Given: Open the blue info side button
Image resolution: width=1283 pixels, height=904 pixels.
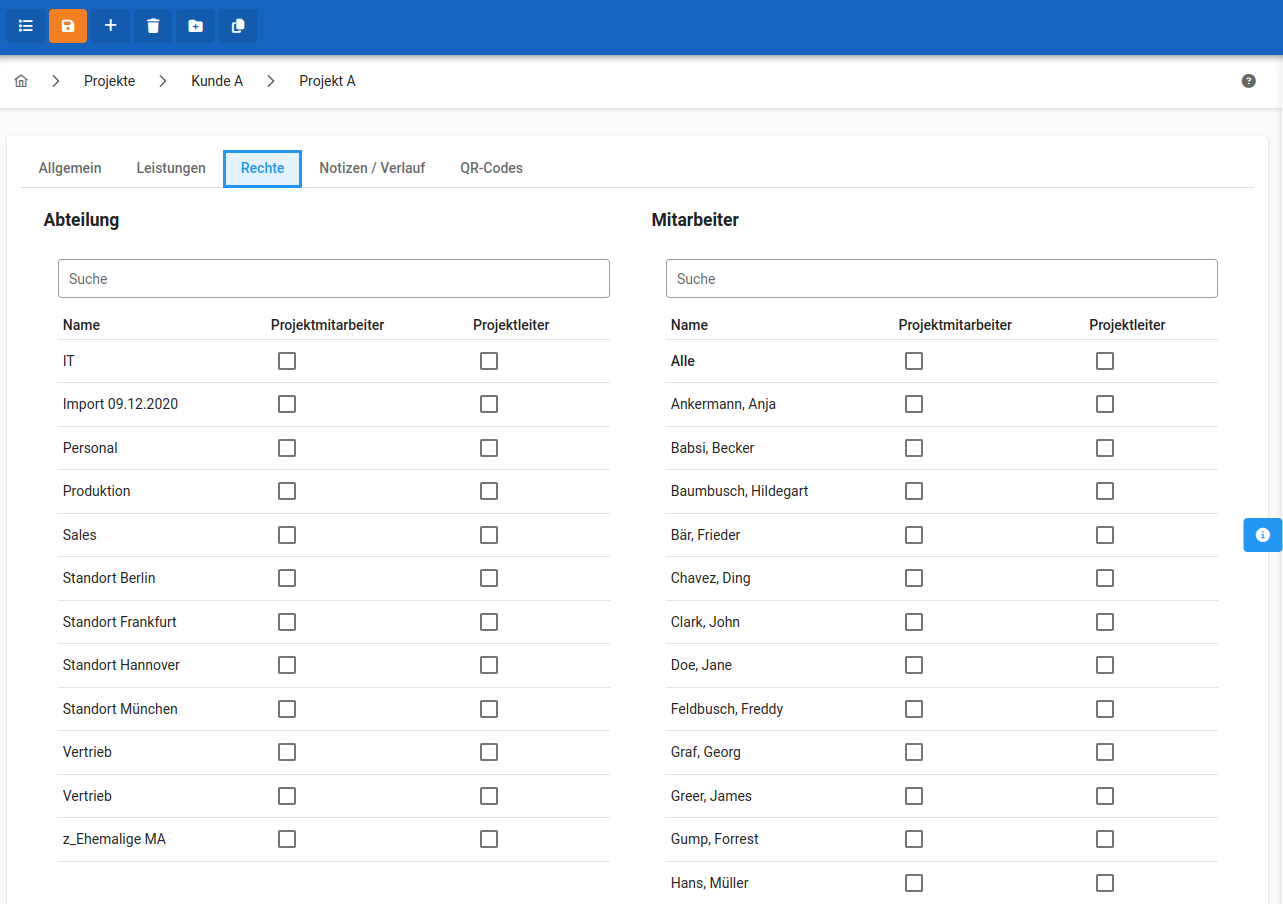Looking at the screenshot, I should tap(1263, 535).
